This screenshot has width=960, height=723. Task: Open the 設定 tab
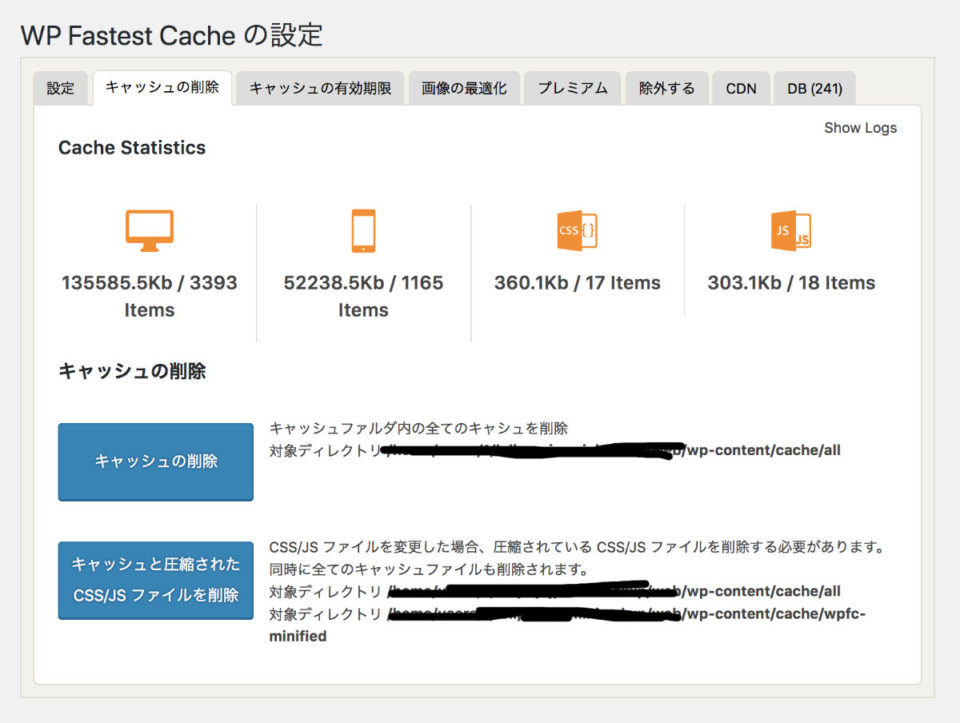click(x=61, y=88)
